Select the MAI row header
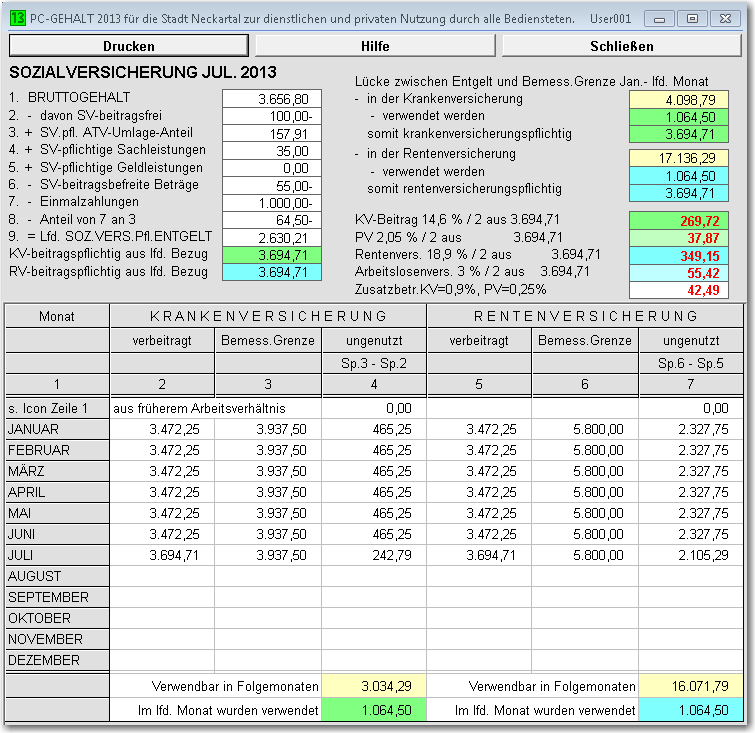This screenshot has width=755, height=733. click(57, 513)
